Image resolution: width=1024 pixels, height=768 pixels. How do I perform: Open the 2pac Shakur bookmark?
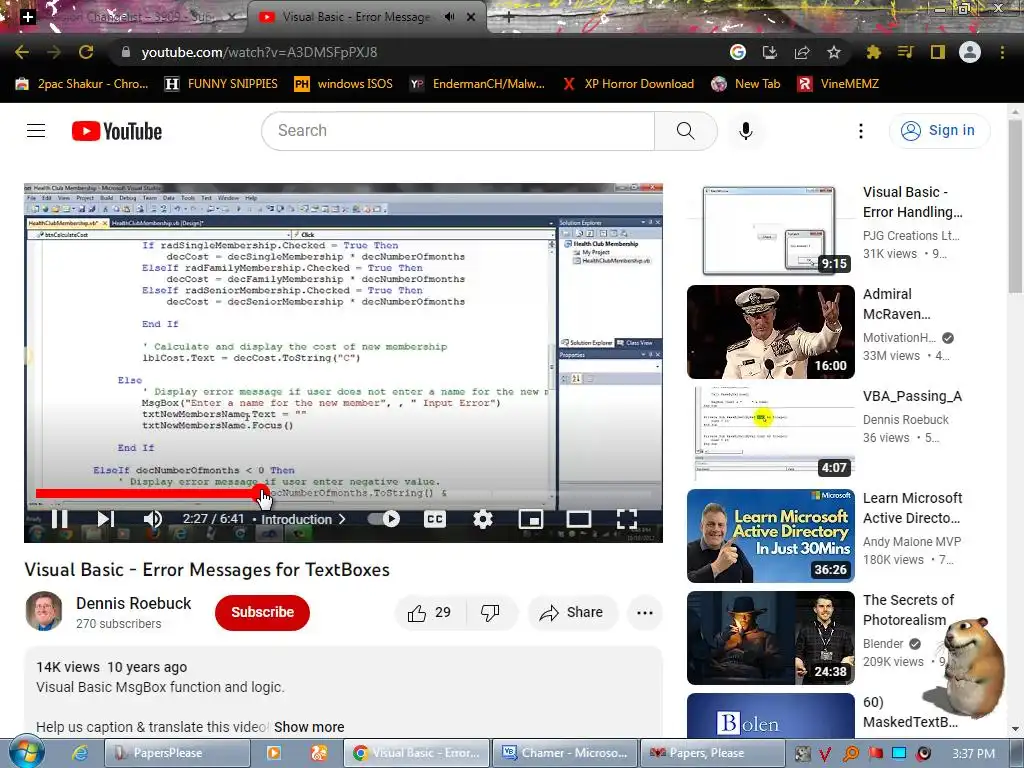[x=82, y=84]
